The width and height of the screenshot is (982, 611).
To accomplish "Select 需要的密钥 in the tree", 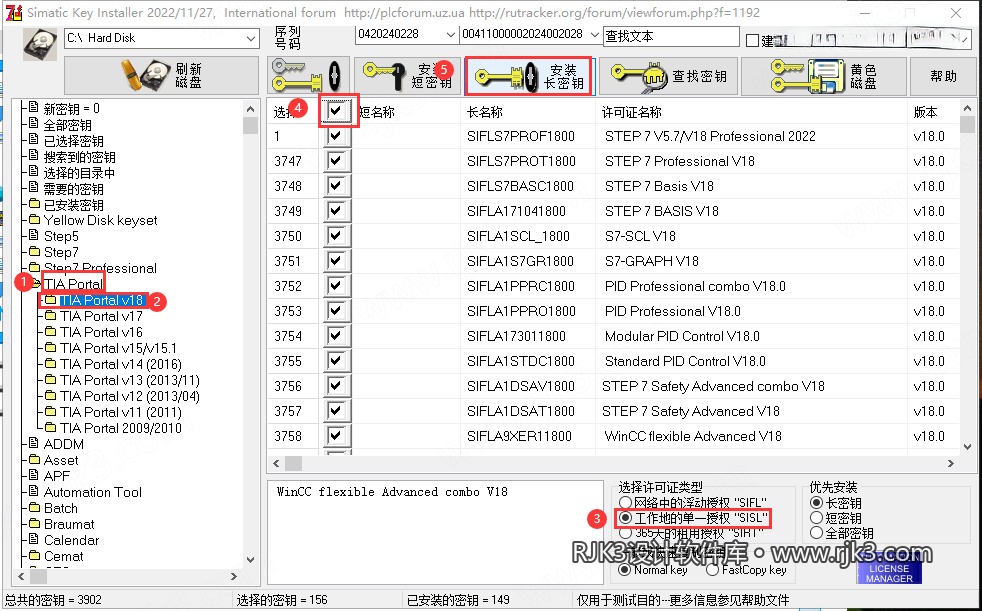I will (x=73, y=188).
